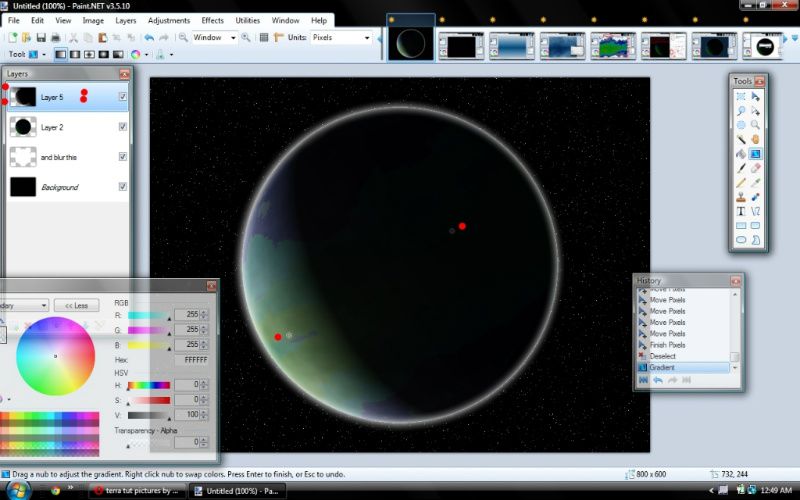Hide the Background layer checkbox
Viewport: 800px width, 500px height.
coord(122,187)
